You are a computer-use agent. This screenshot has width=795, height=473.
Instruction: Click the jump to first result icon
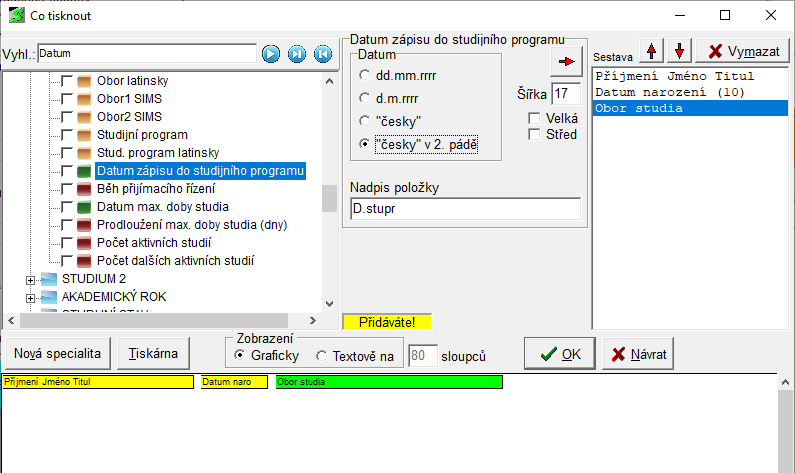(x=322, y=54)
